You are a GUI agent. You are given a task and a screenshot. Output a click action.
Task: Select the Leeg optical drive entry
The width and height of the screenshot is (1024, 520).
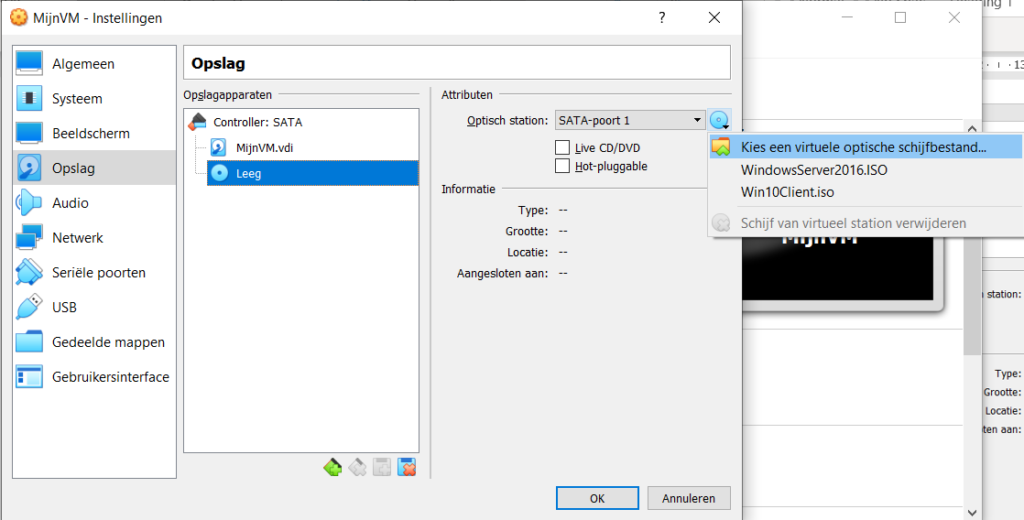[250, 173]
